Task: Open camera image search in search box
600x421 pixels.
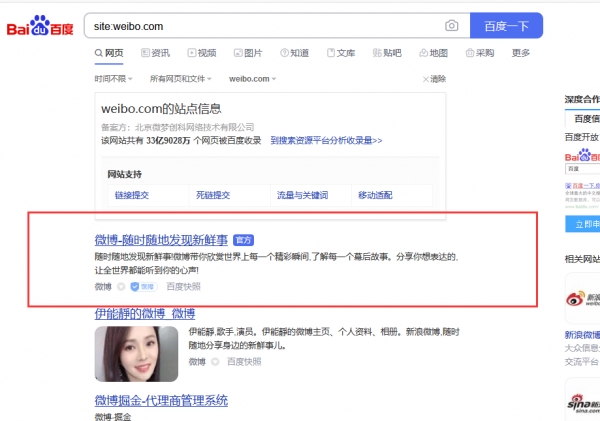Action: tap(451, 25)
